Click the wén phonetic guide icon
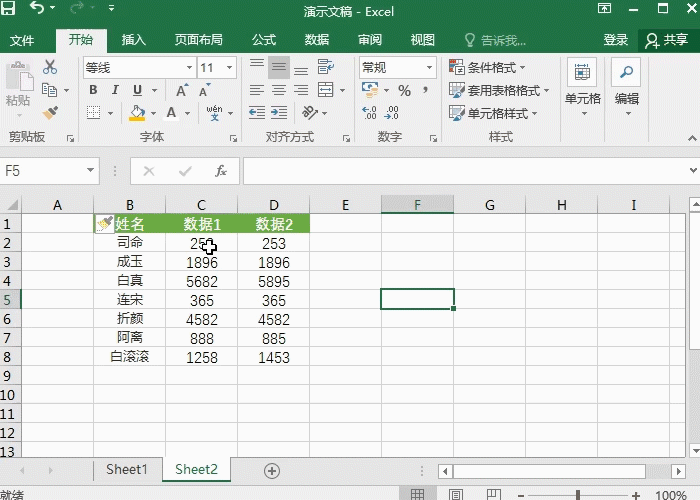700x500 pixels. 215,113
